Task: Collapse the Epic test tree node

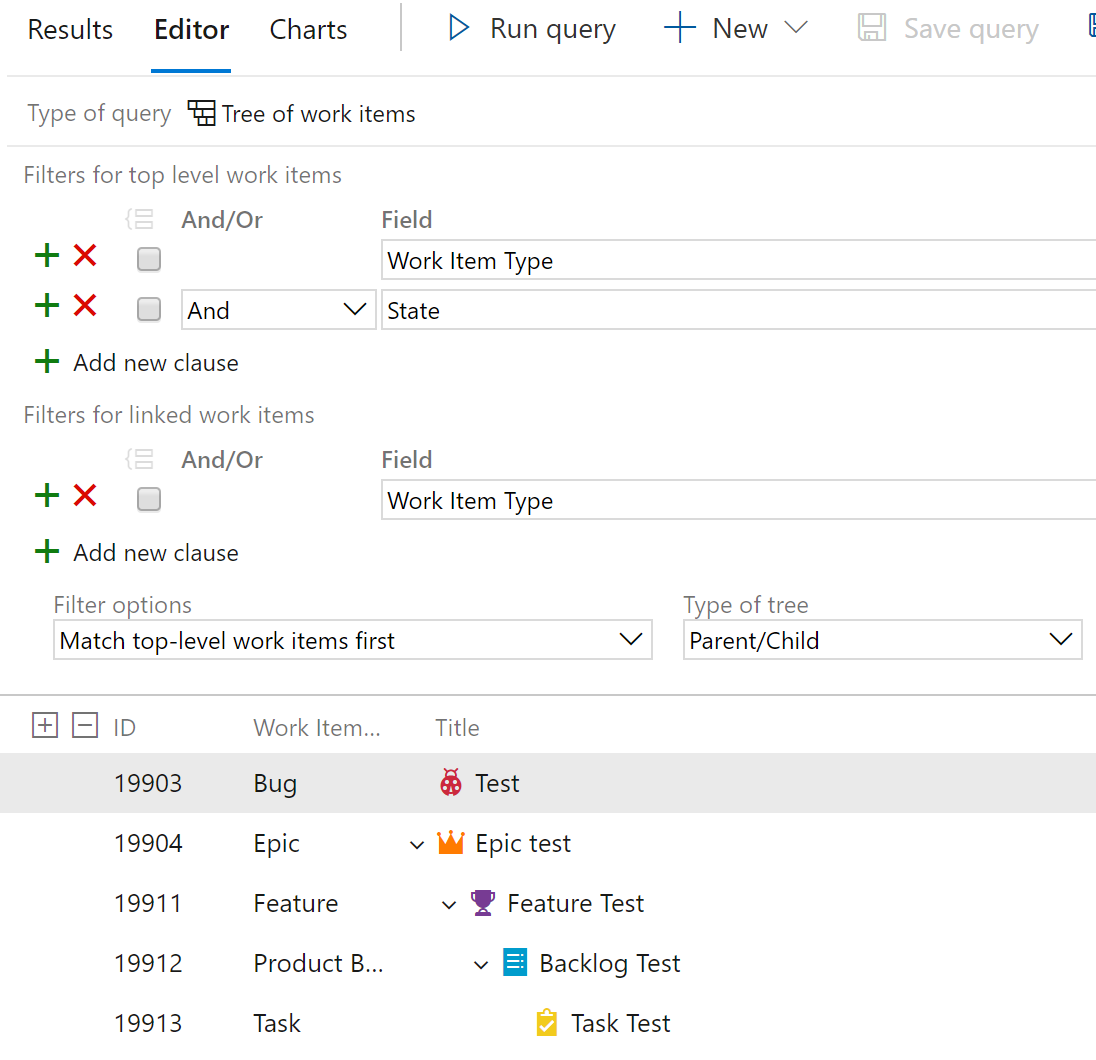Action: tap(417, 845)
